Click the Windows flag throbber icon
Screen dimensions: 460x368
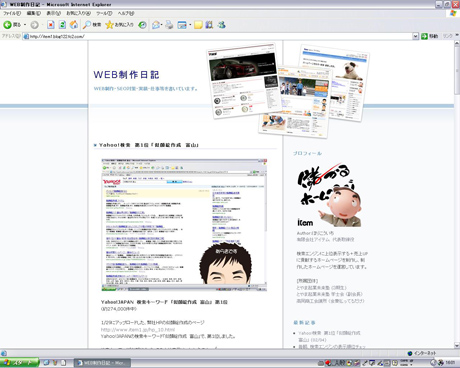click(453, 13)
